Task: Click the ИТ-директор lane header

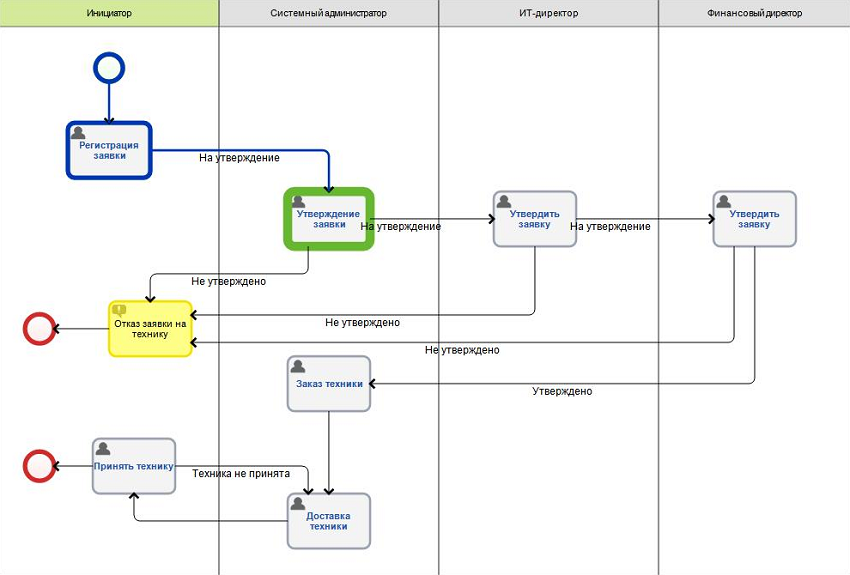Action: coord(549,13)
